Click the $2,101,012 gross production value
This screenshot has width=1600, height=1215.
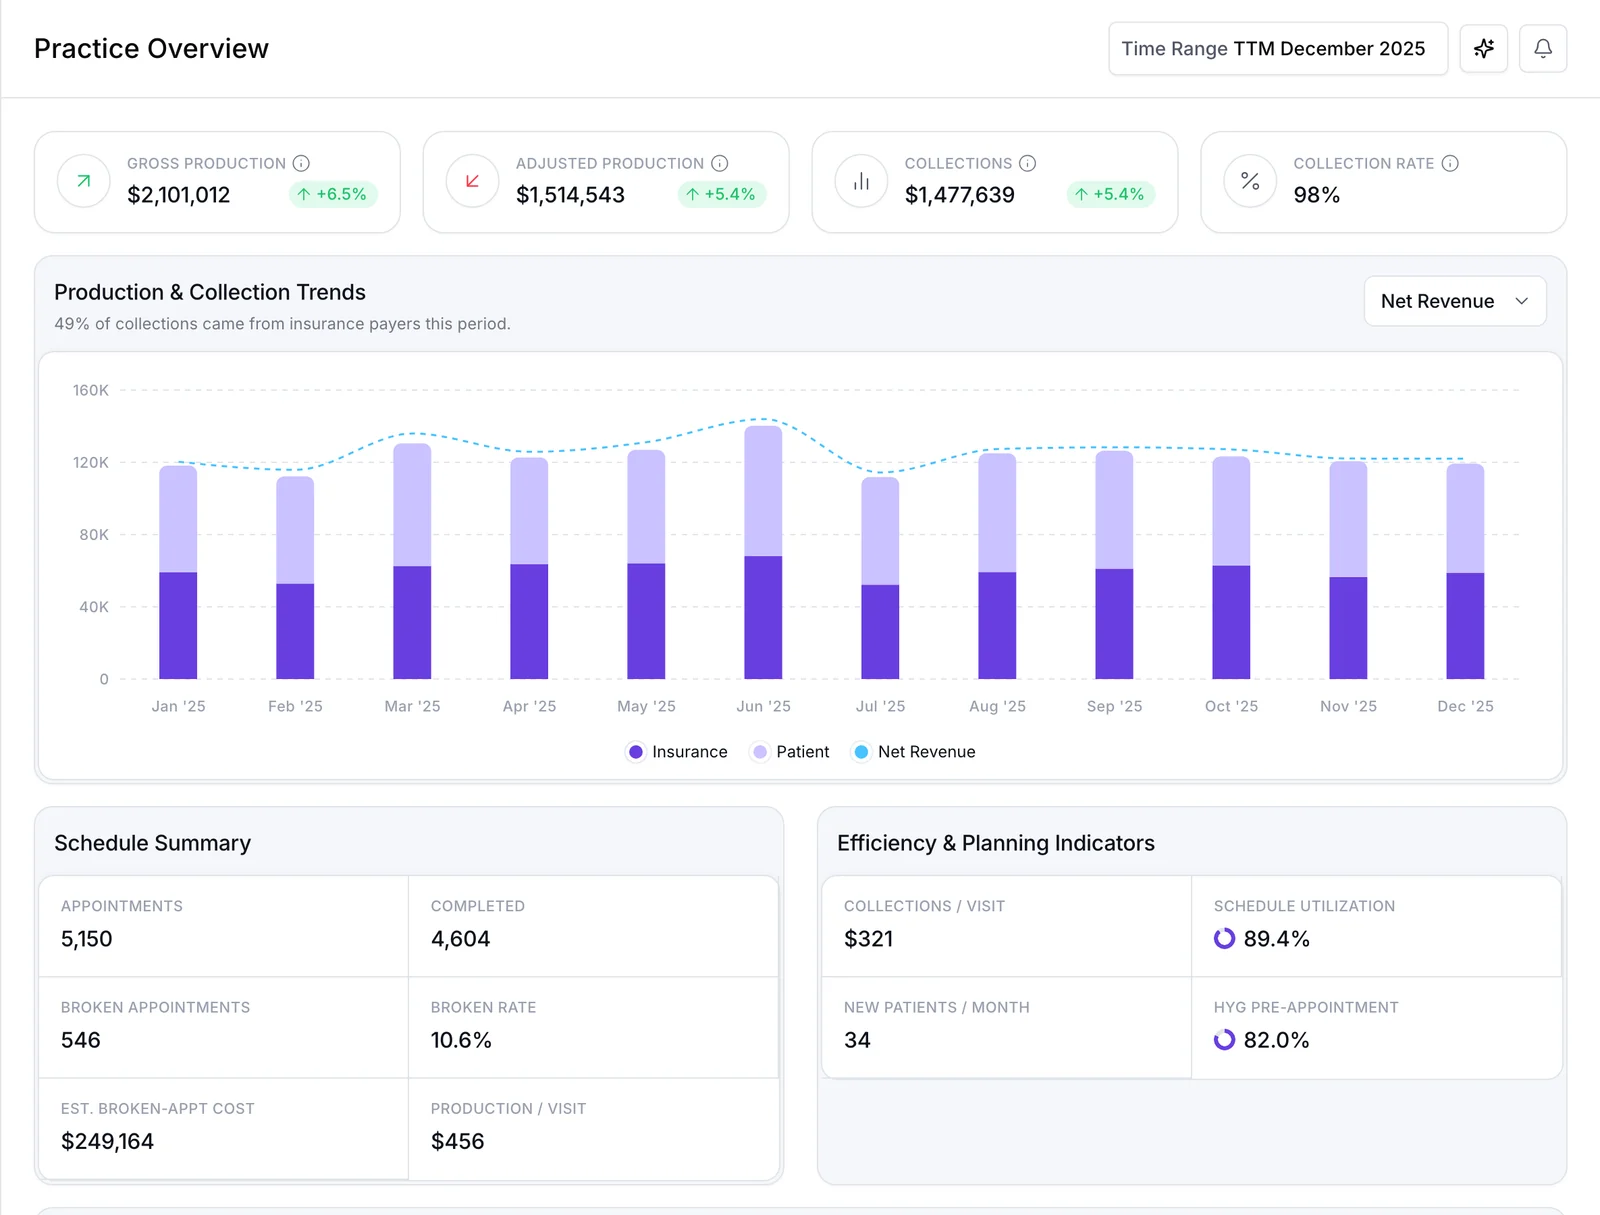(x=179, y=195)
